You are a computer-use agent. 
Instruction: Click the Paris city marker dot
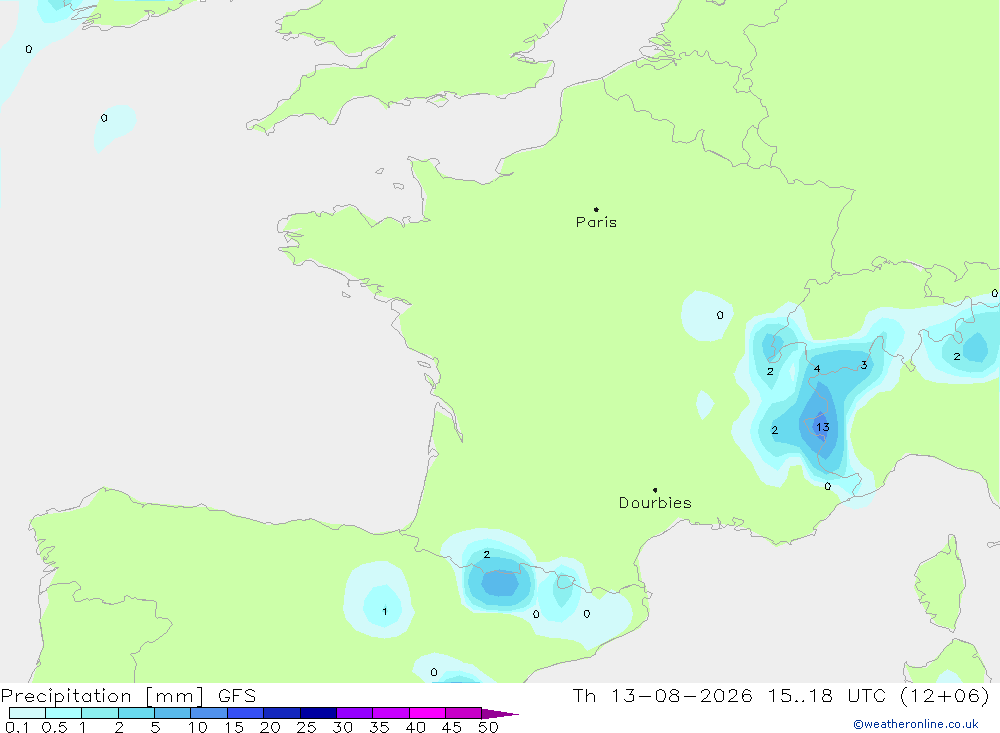click(596, 209)
